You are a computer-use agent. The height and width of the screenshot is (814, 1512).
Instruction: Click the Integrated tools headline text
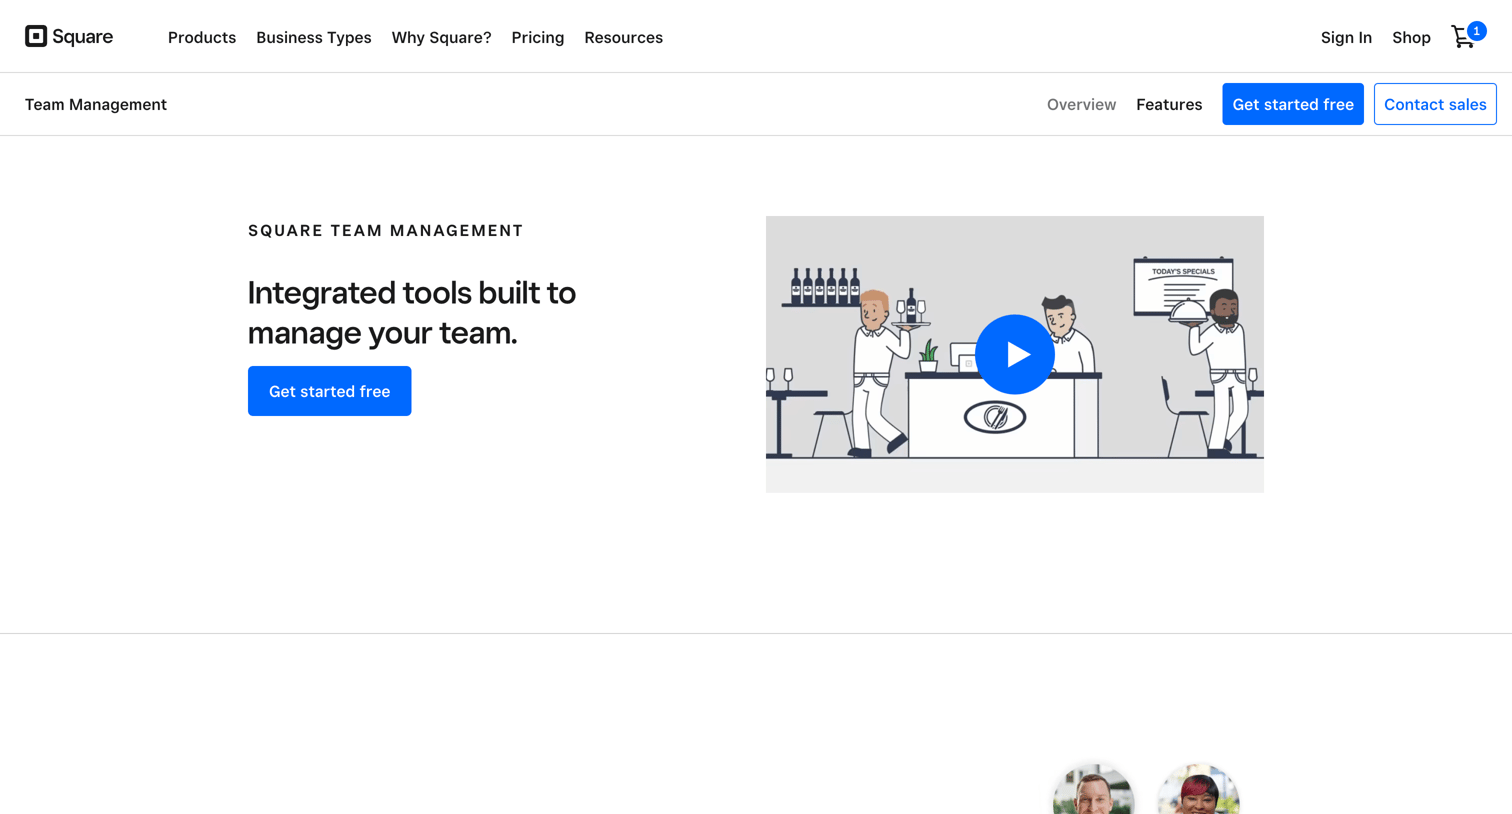[412, 312]
